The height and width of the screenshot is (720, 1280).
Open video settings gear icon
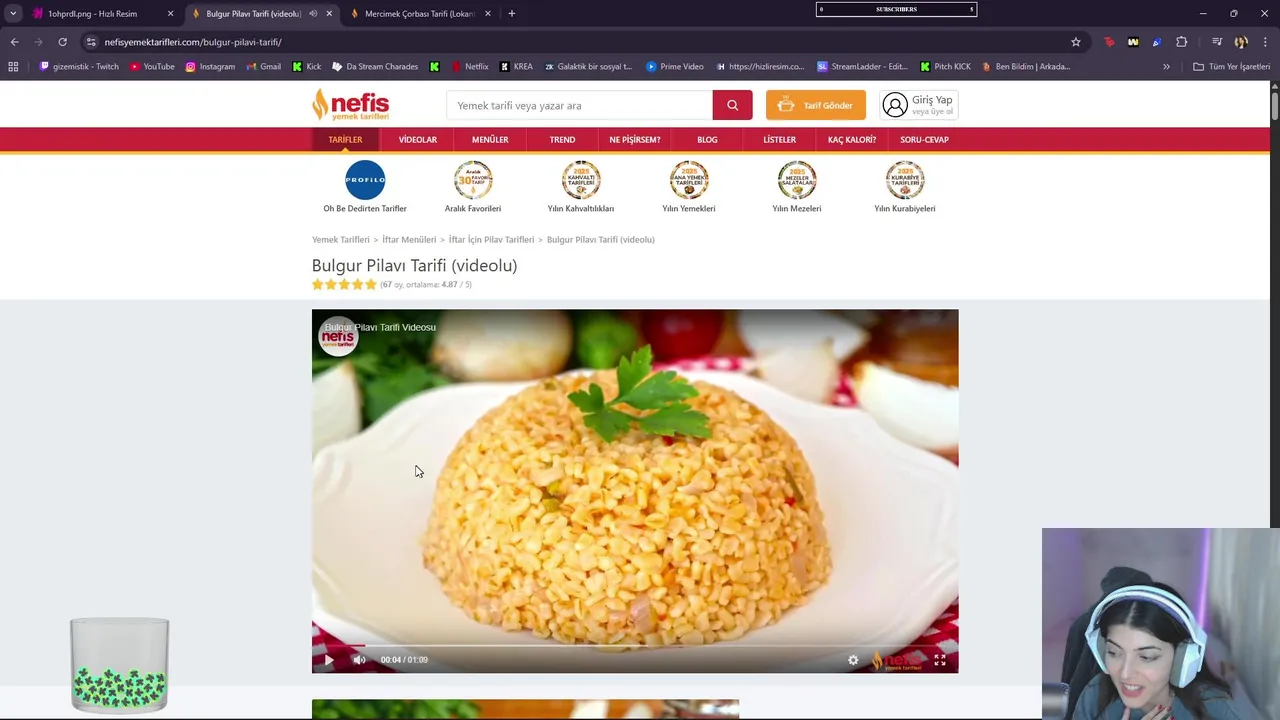(853, 660)
